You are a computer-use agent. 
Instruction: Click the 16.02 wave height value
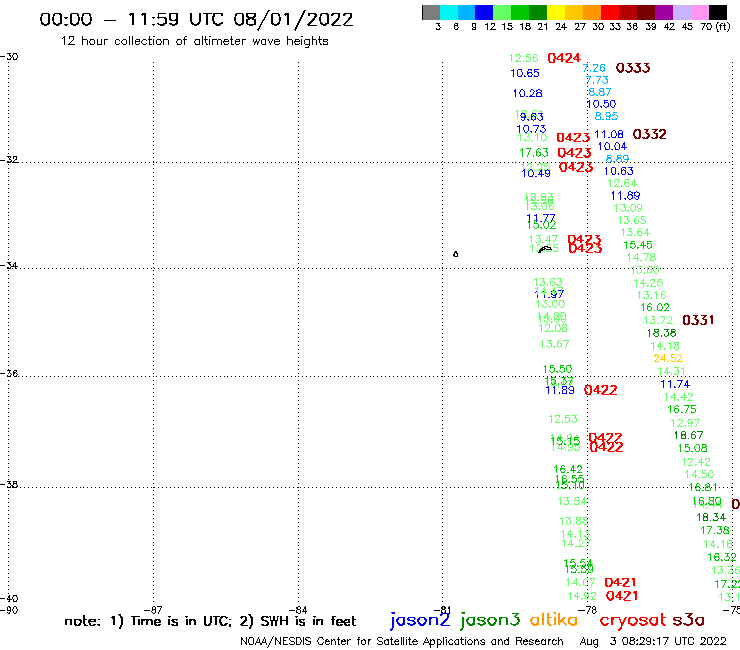(655, 307)
